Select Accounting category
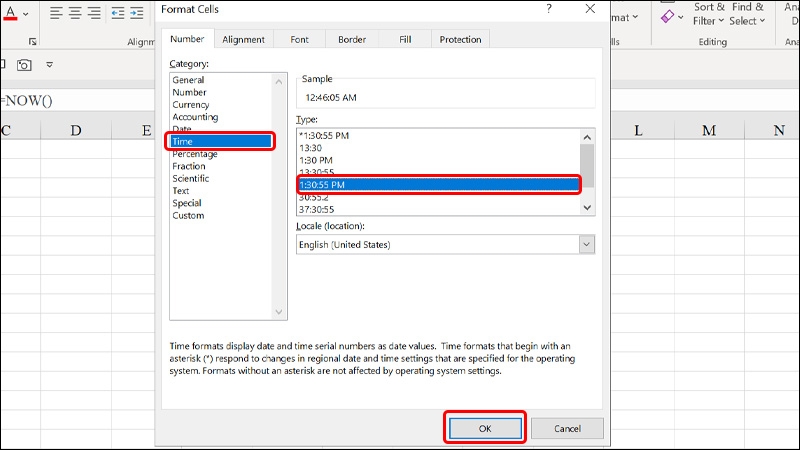Screen dimensions: 800x450 pos(195,117)
